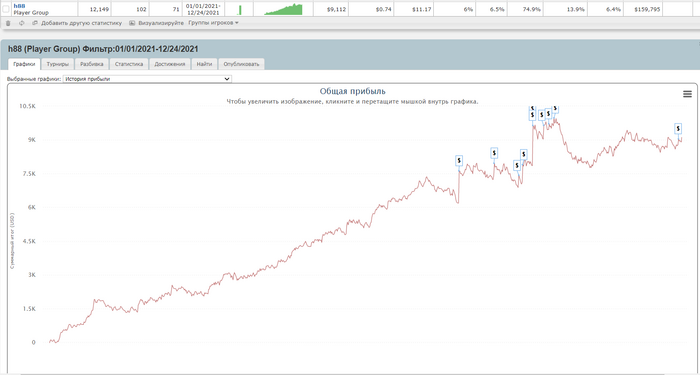Click the Общая прибыль chart title

point(353,92)
